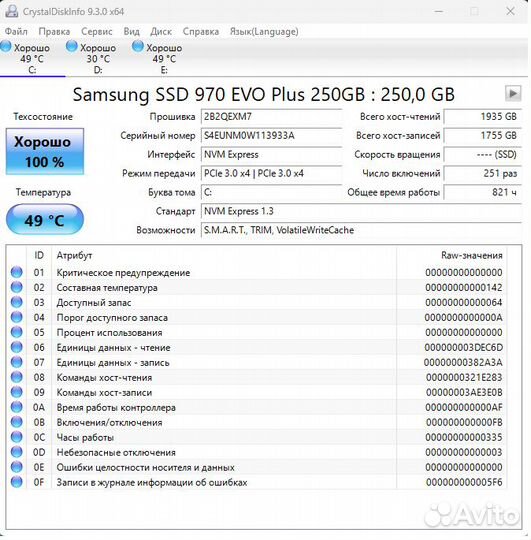Viewport: 531px width, 540px height.
Task: Click the Атрибут column header
Action: pos(74,256)
